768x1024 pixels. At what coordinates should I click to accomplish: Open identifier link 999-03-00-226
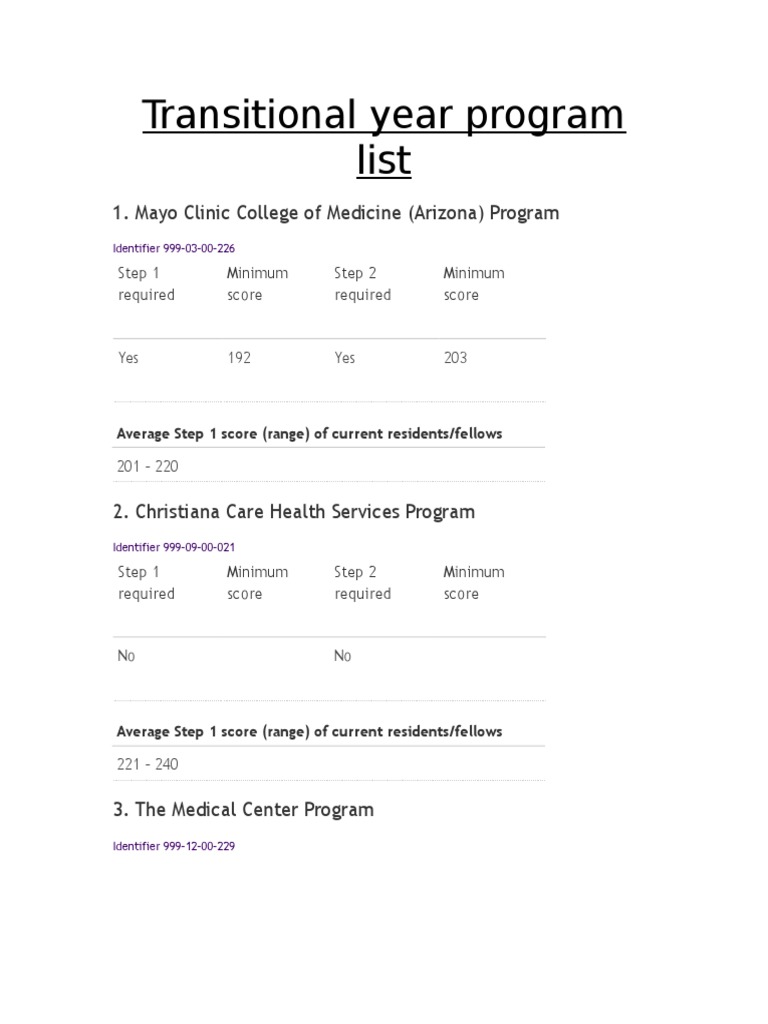click(174, 248)
